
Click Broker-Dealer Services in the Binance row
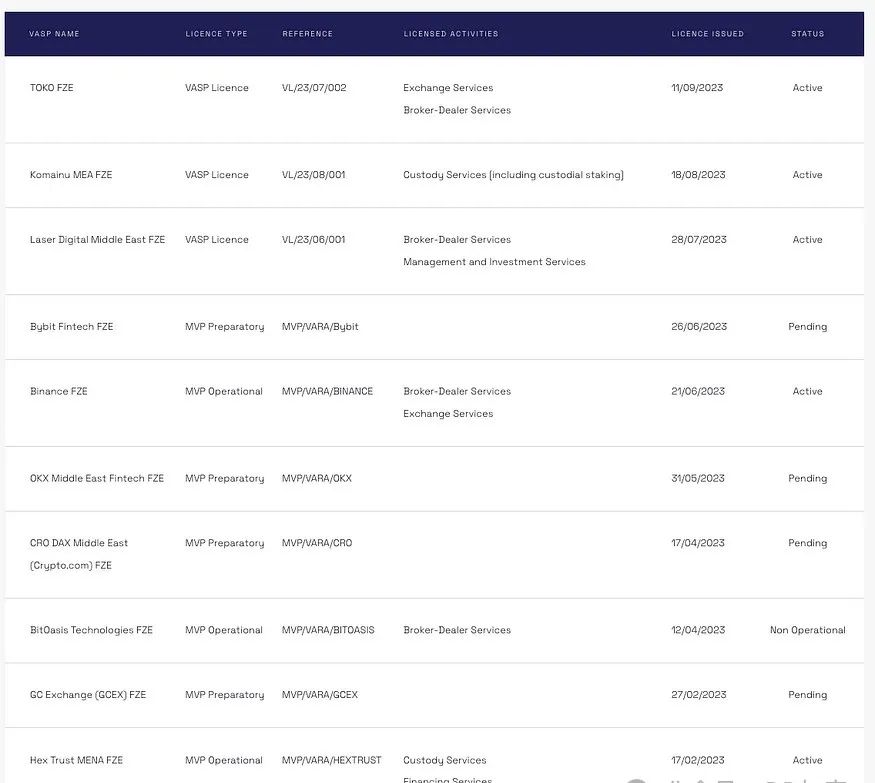pyautogui.click(x=457, y=391)
